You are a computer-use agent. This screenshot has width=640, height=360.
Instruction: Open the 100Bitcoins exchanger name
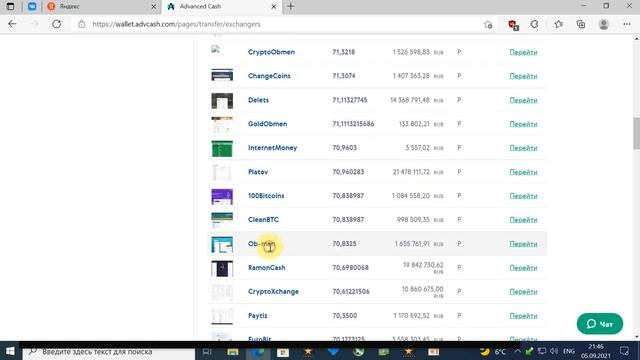[x=266, y=196]
